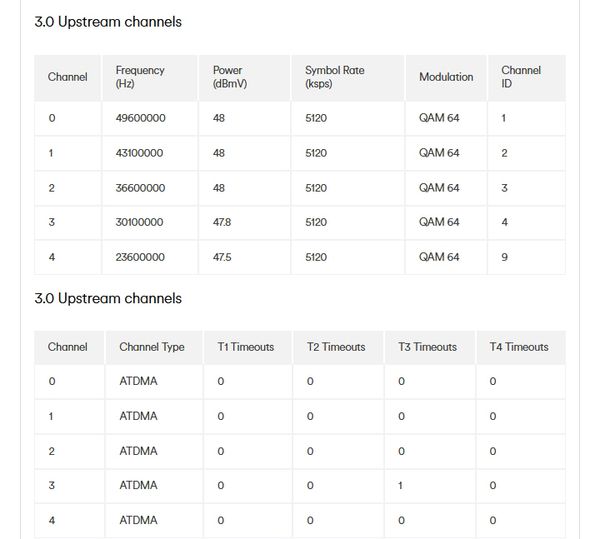Click the Symbol Rate (ksps) column header
The height and width of the screenshot is (539, 600).
click(347, 78)
